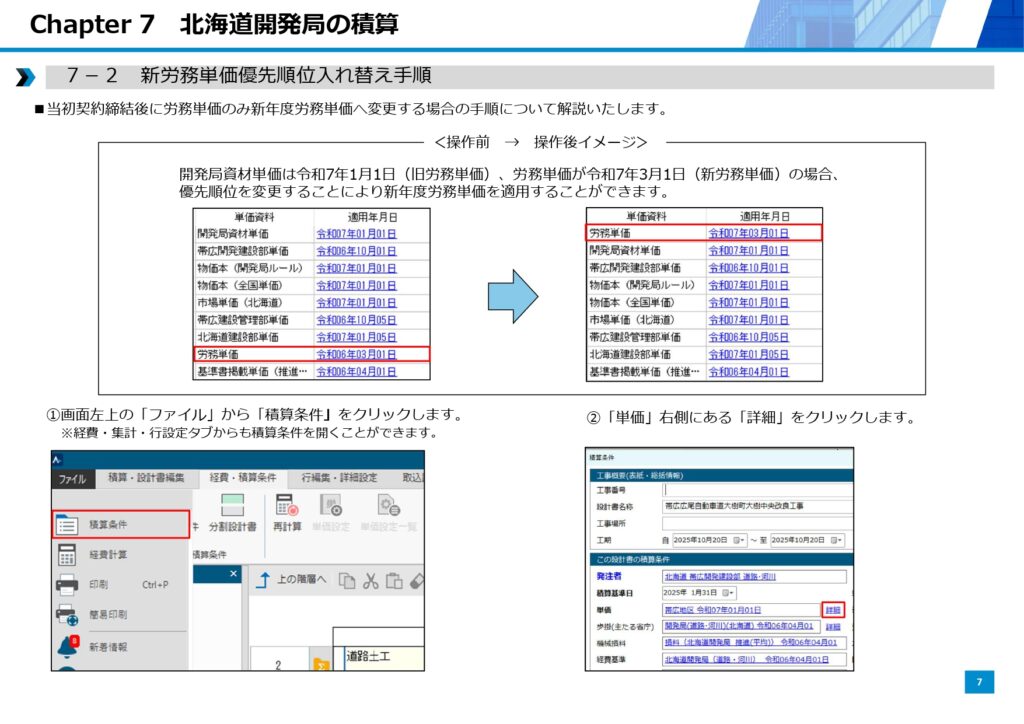Open 新着情報 bell notification icon
The image size is (1024, 724).
(67, 646)
